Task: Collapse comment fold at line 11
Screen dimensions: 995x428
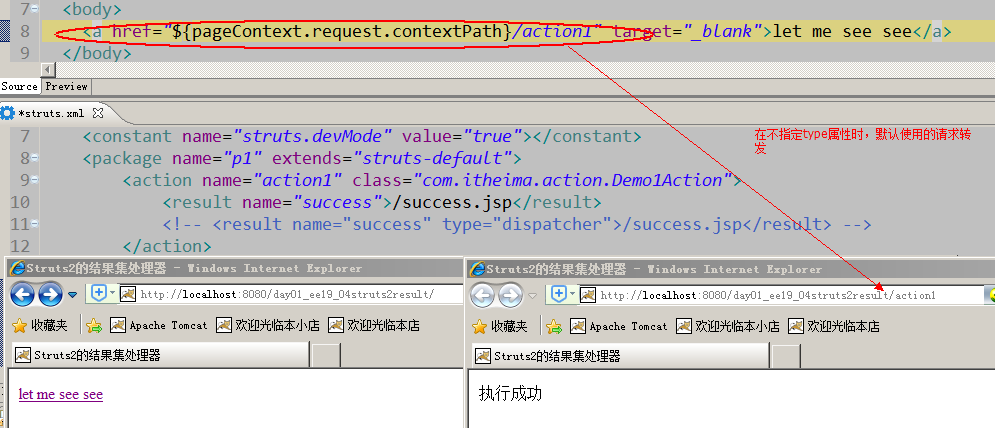Action: pyautogui.click(x=34, y=224)
